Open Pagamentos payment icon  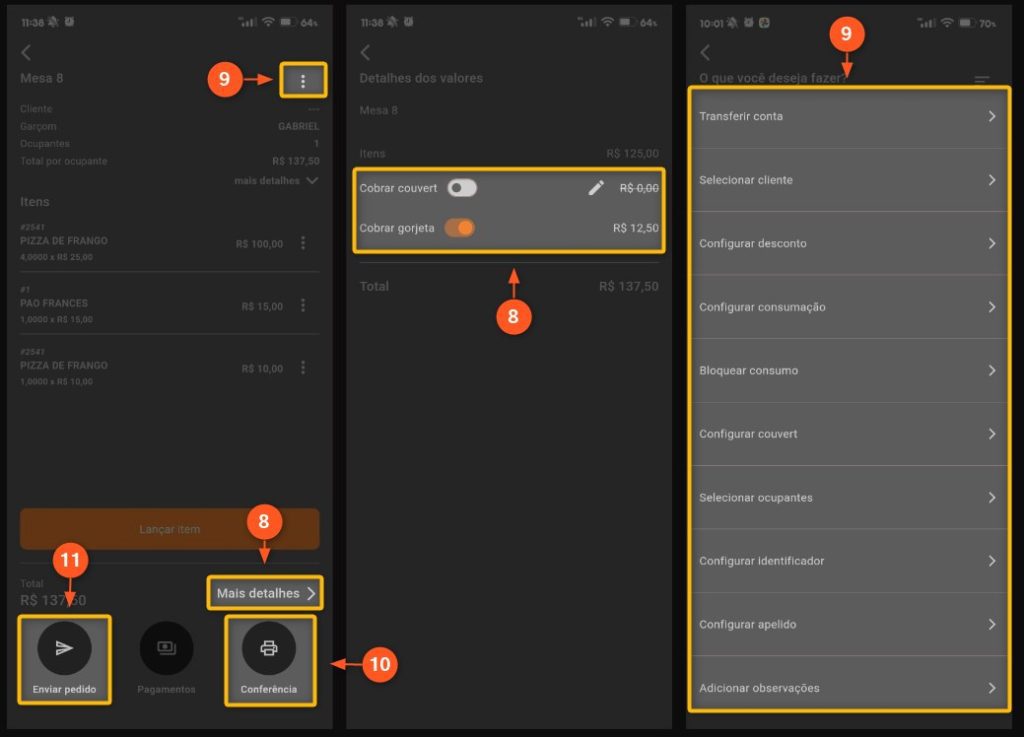click(x=166, y=649)
